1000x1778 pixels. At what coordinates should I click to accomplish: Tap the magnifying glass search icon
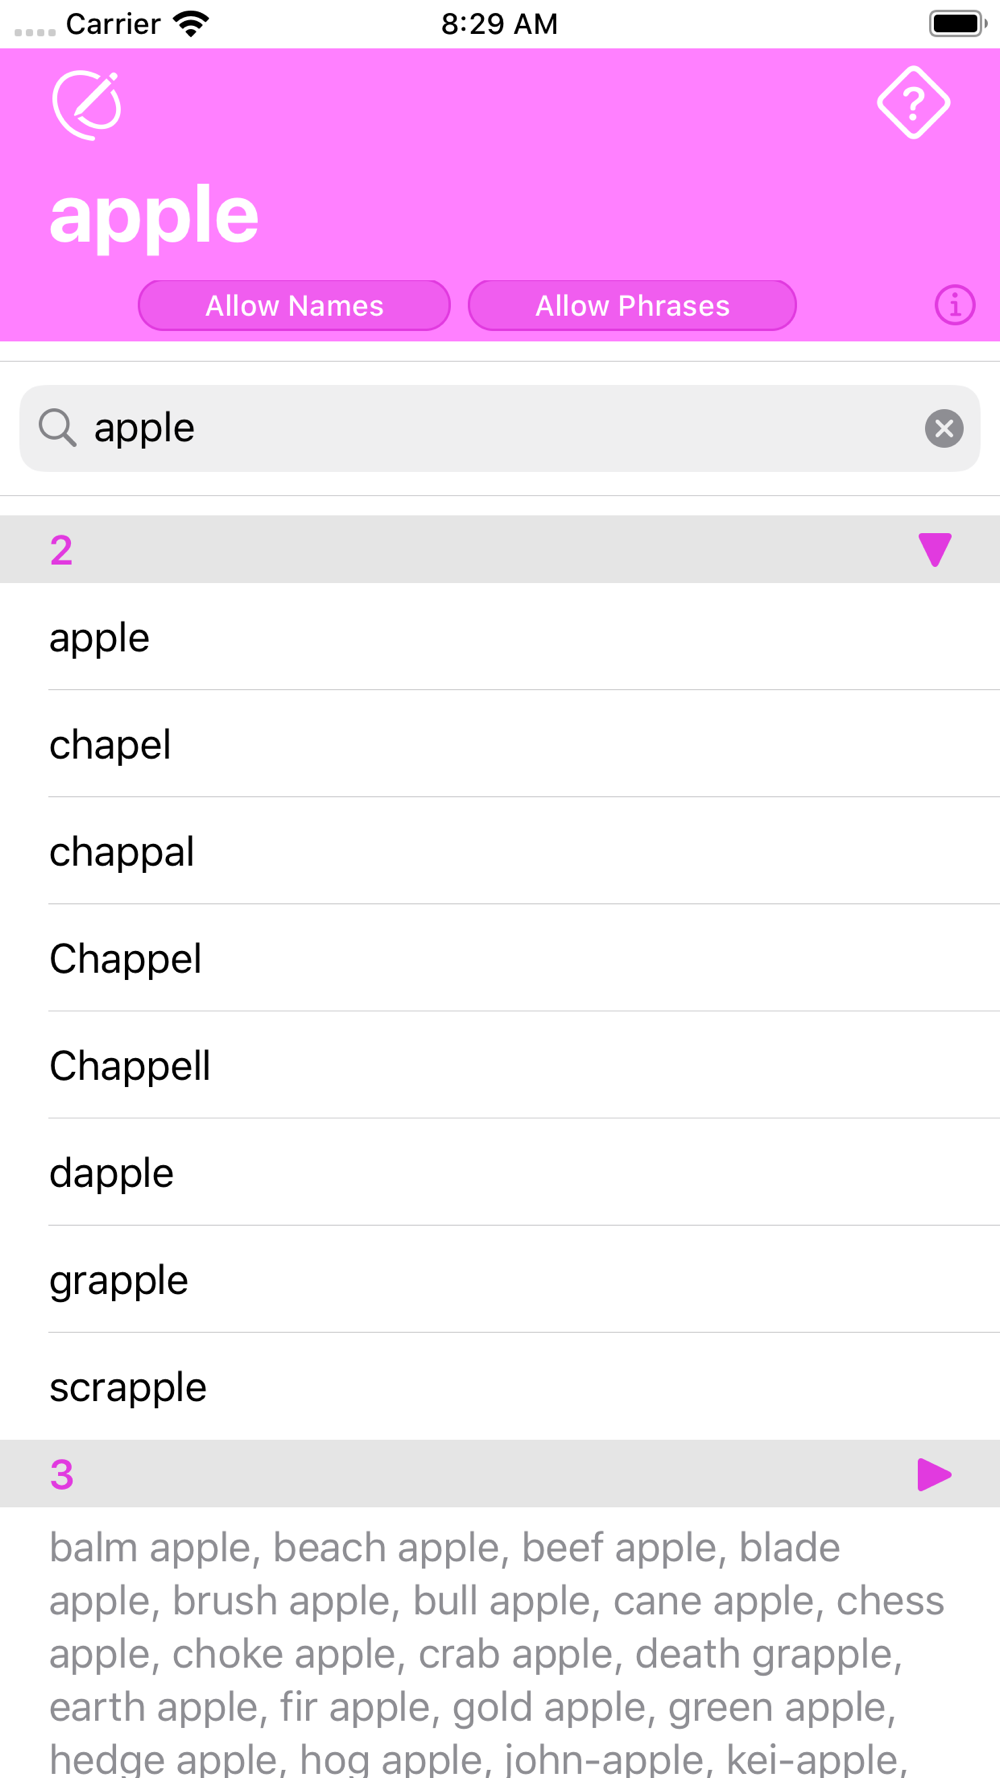[58, 428]
